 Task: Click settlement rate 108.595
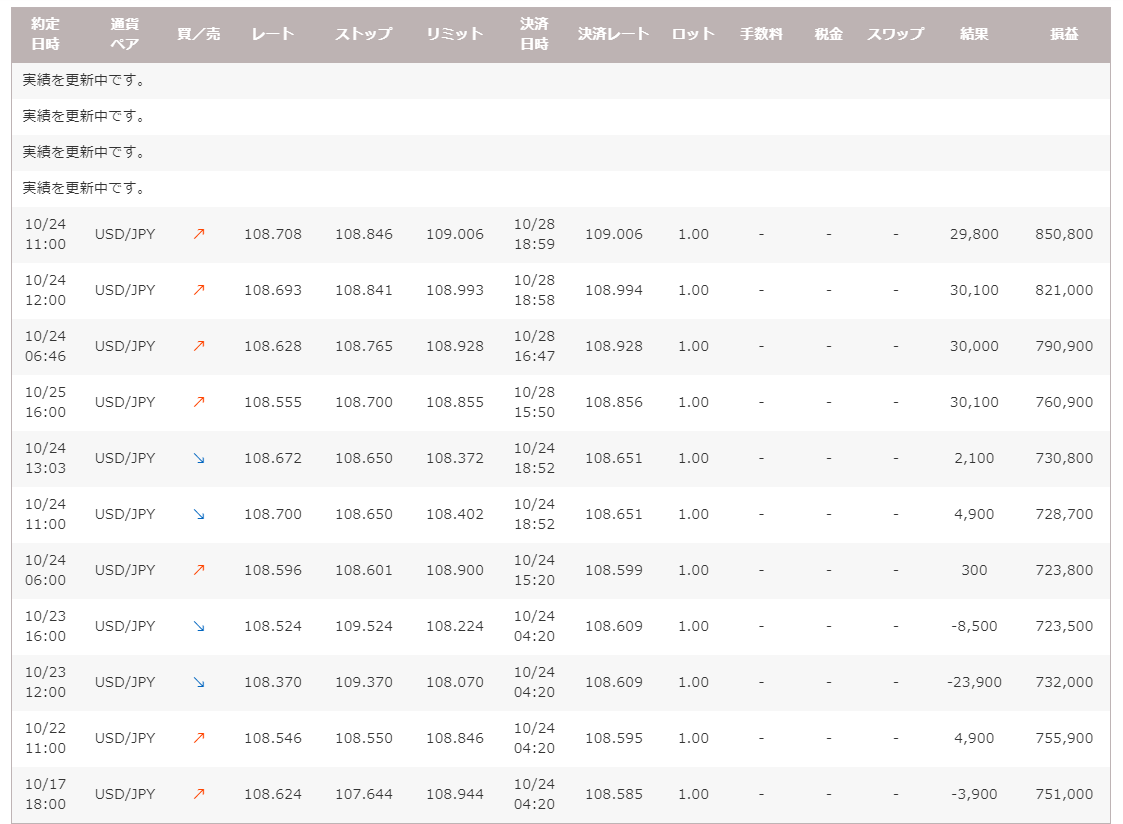click(614, 738)
